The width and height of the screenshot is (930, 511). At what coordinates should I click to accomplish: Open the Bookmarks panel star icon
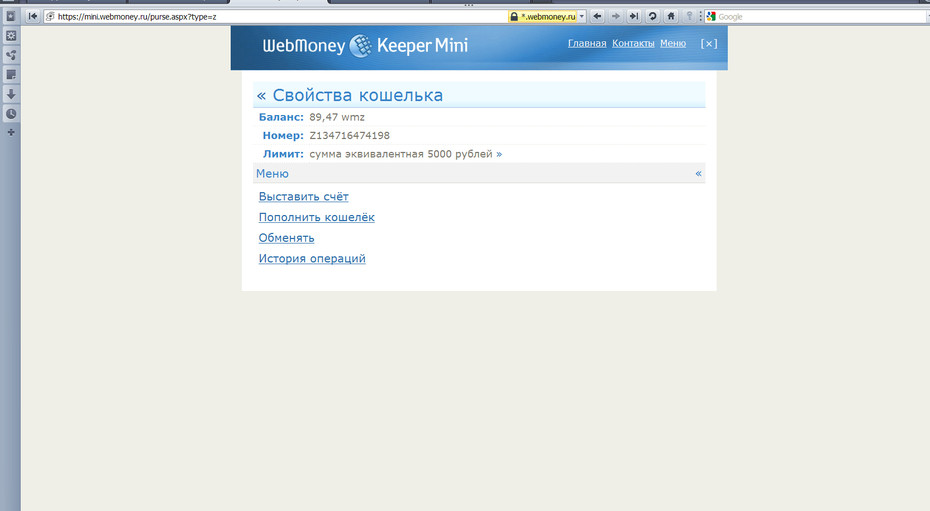tap(11, 17)
